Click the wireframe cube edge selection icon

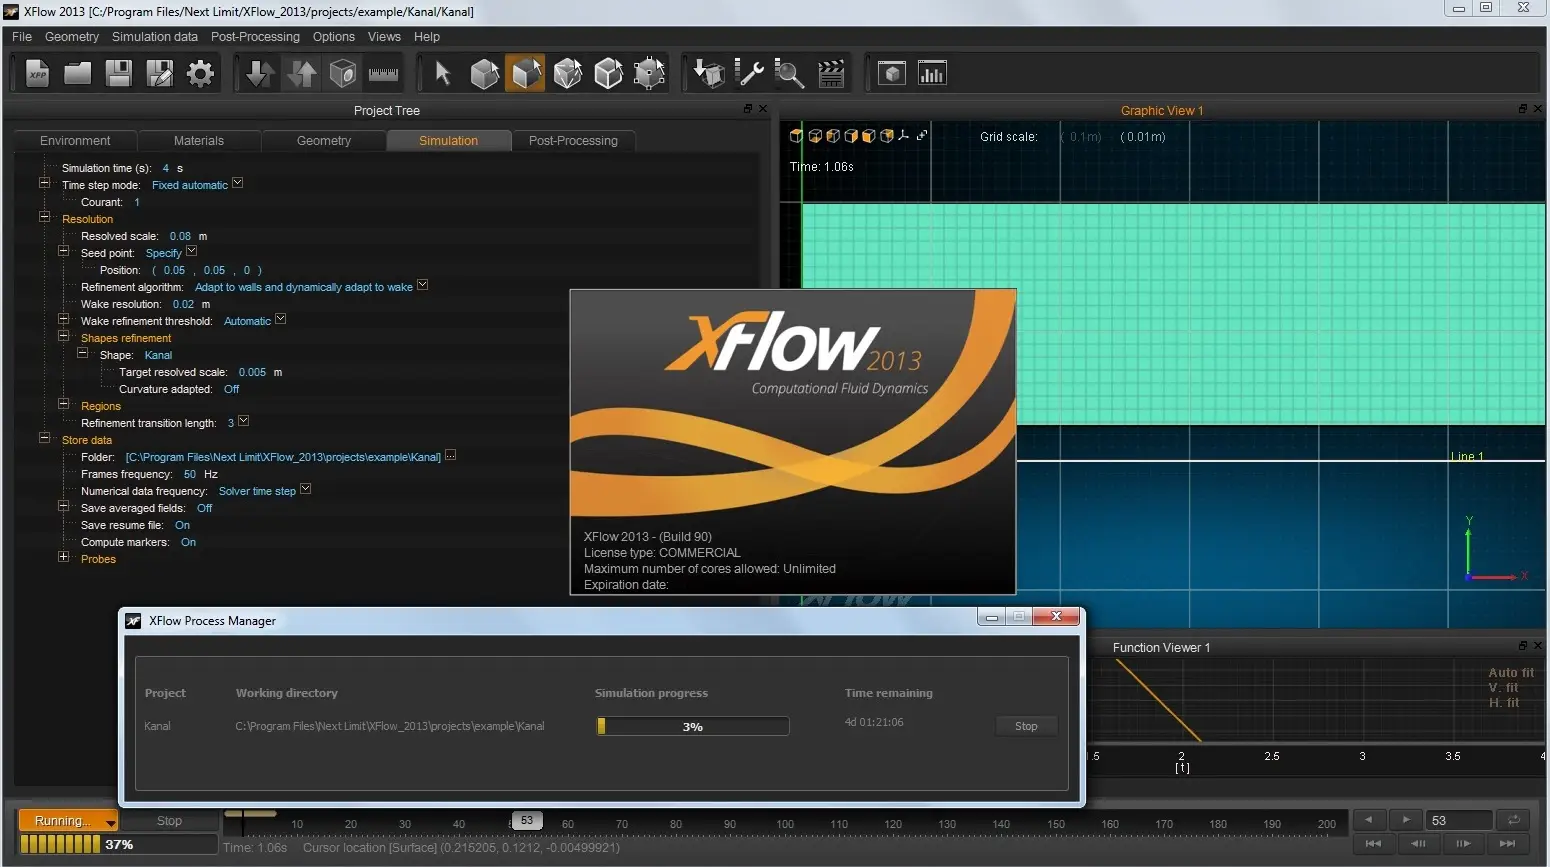pos(567,74)
